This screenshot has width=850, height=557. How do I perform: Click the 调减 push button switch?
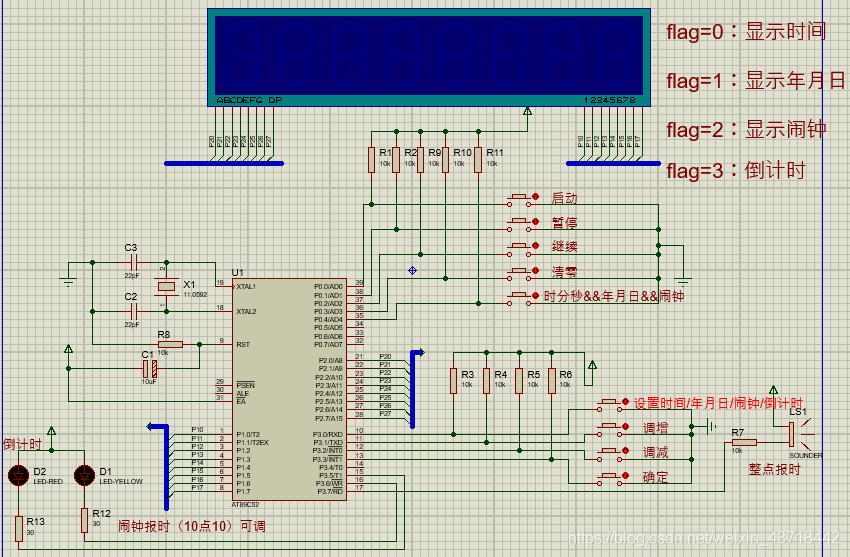[609, 454]
